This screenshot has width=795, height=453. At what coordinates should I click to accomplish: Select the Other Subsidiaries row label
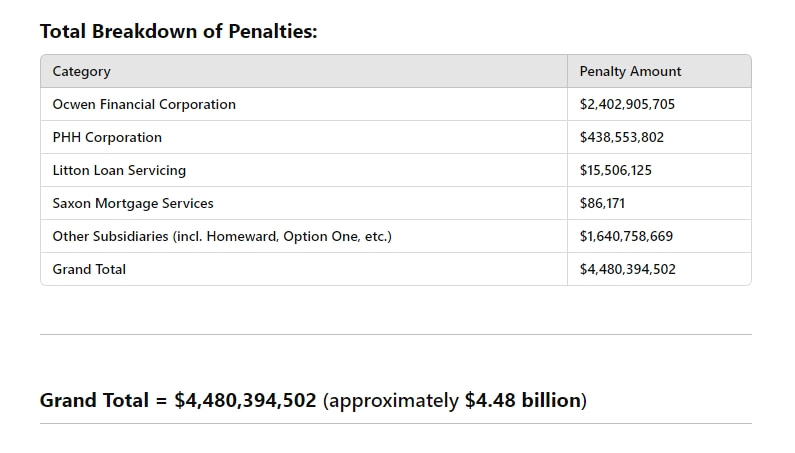pos(222,236)
